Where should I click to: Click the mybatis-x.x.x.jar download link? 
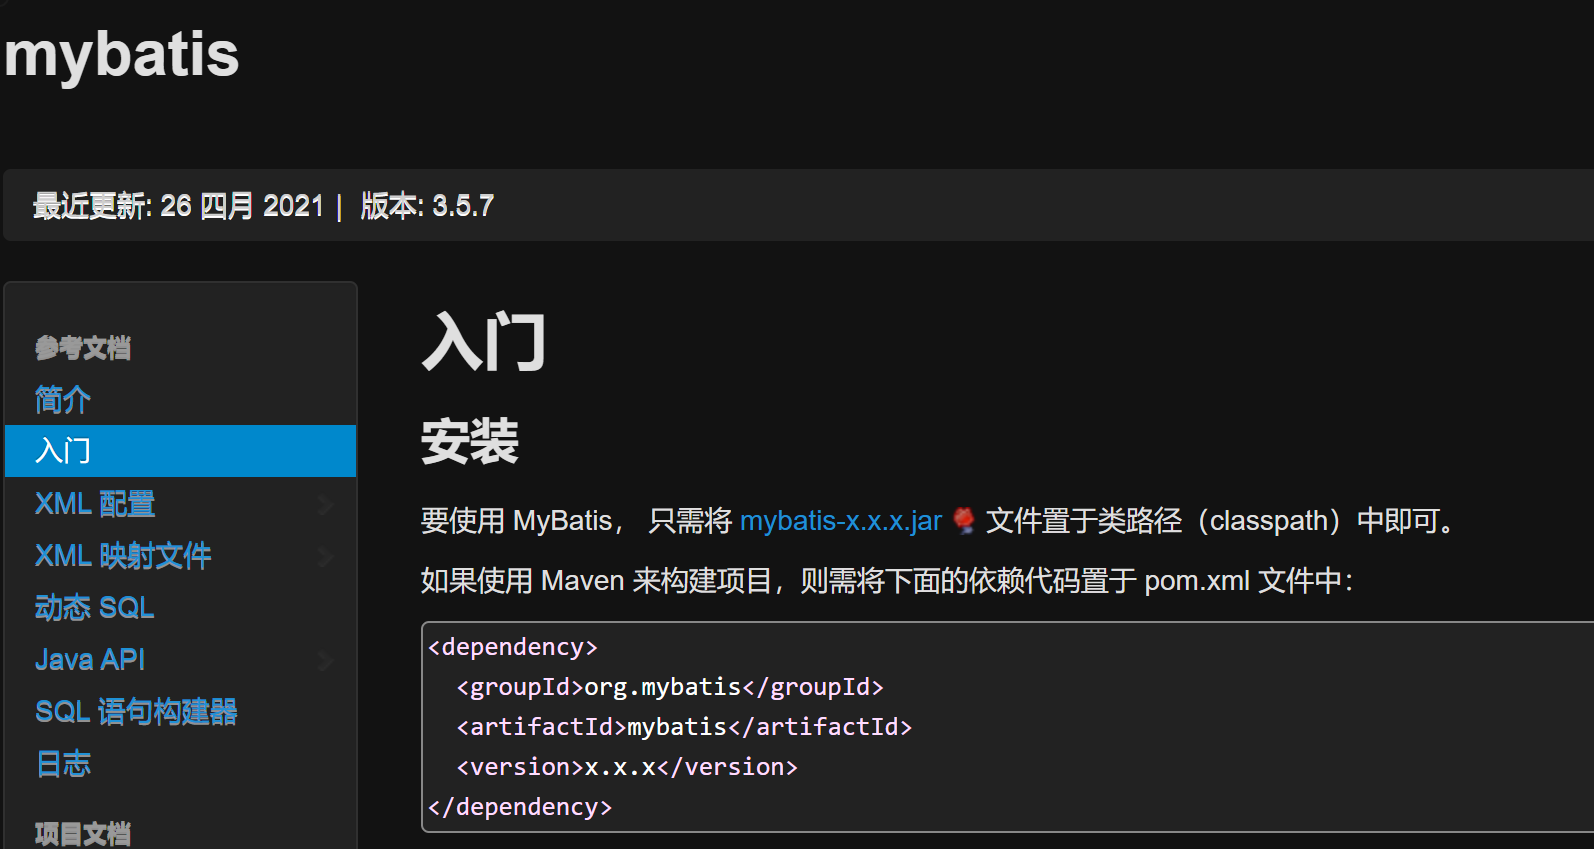tap(841, 521)
